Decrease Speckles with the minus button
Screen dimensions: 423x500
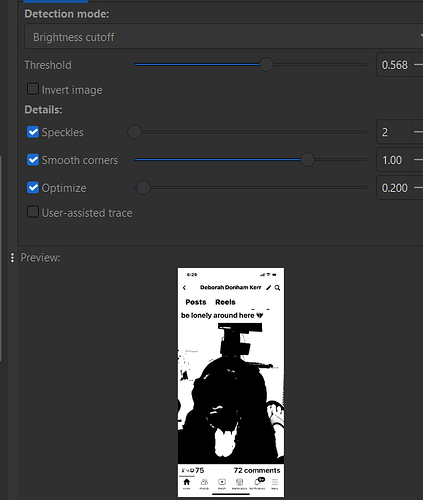click(419, 132)
